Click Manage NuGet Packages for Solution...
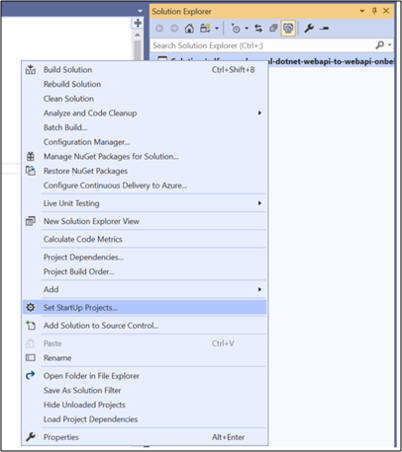 (x=145, y=156)
